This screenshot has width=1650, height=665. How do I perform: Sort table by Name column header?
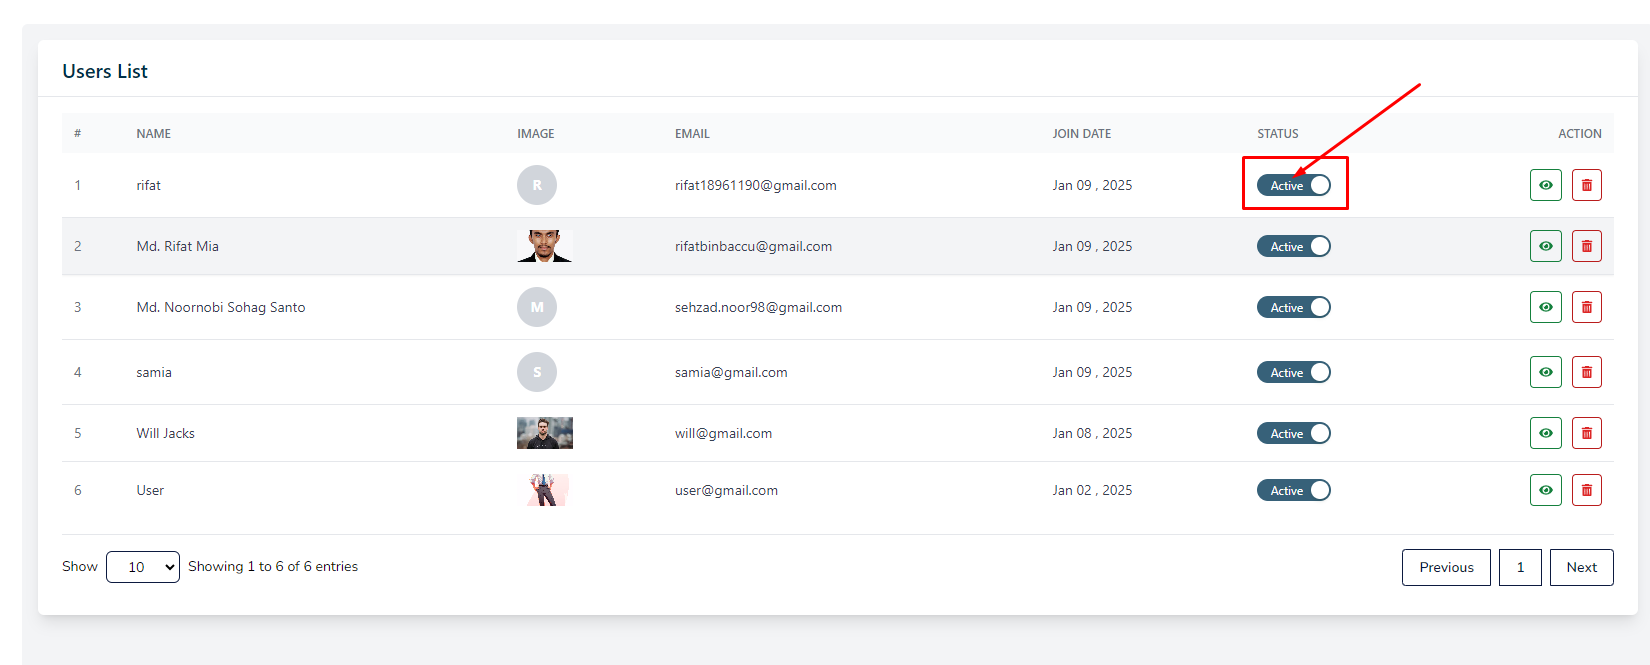(154, 133)
